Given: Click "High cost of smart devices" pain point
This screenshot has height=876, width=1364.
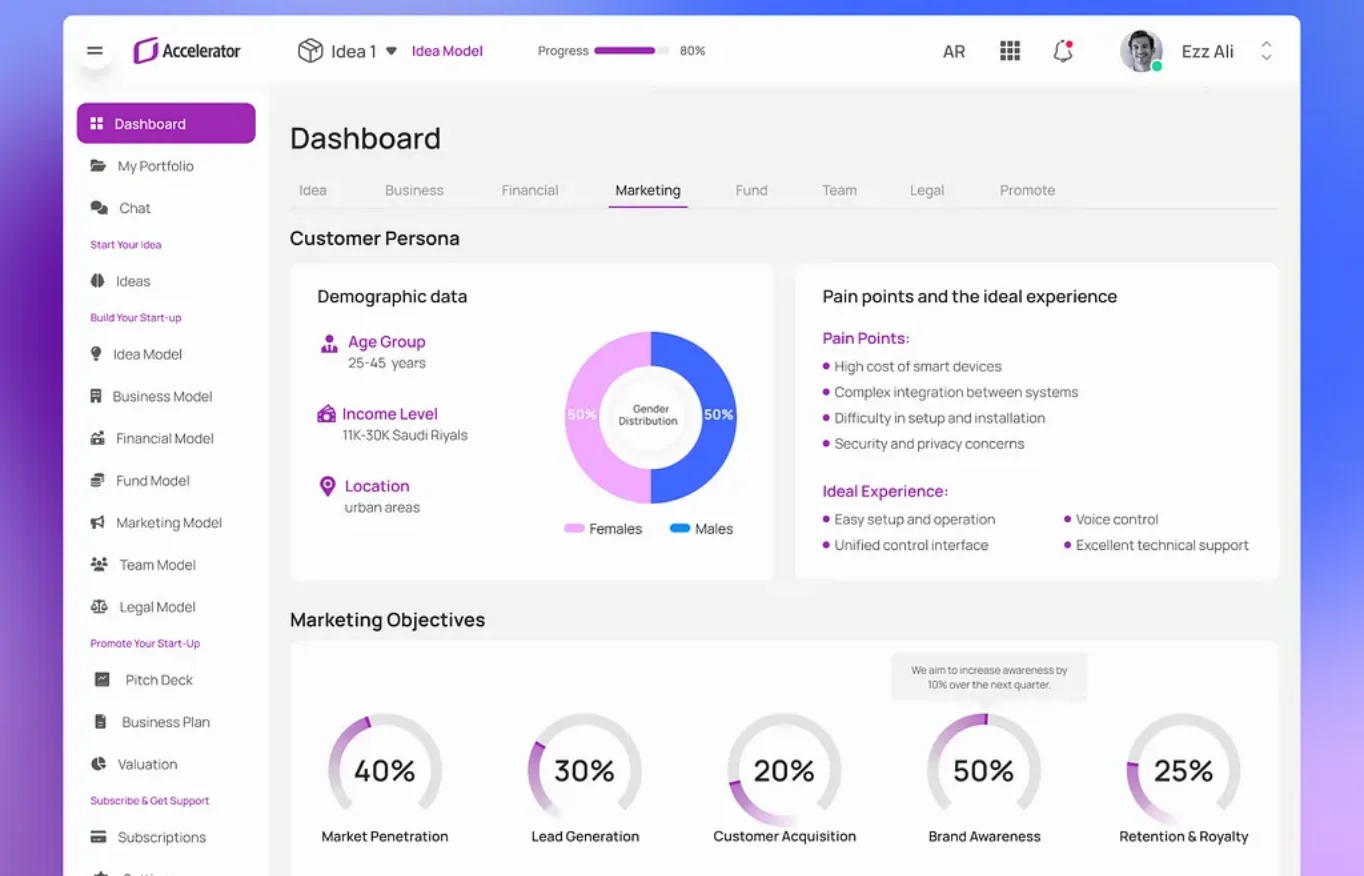Looking at the screenshot, I should pyautogui.click(x=918, y=366).
